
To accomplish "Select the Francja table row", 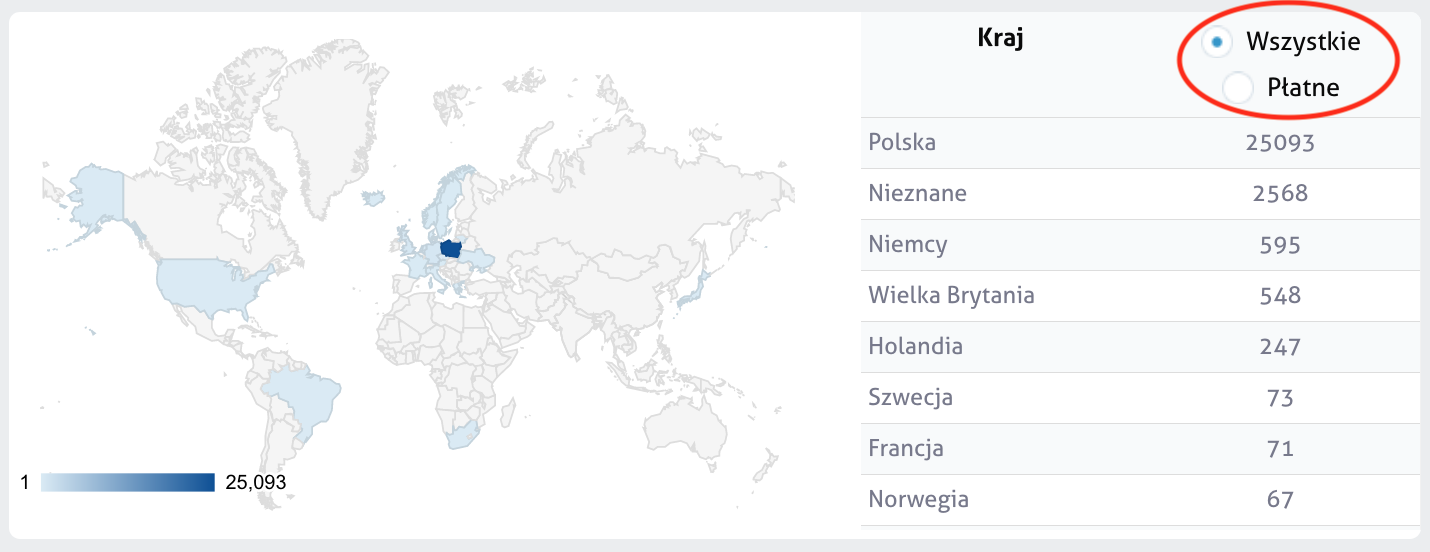I will tap(1140, 448).
